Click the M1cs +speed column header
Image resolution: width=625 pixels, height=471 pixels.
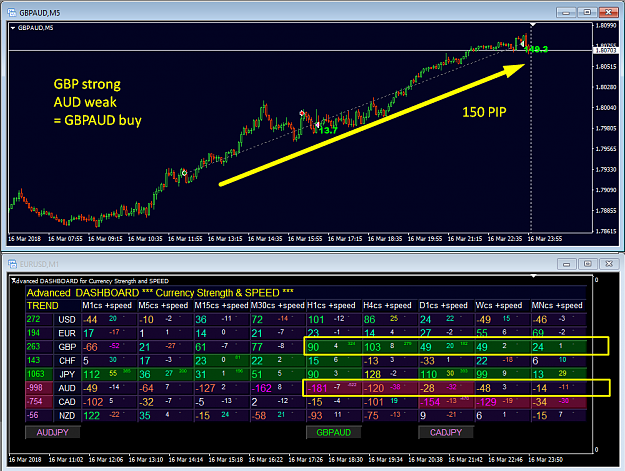pyautogui.click(x=107, y=306)
